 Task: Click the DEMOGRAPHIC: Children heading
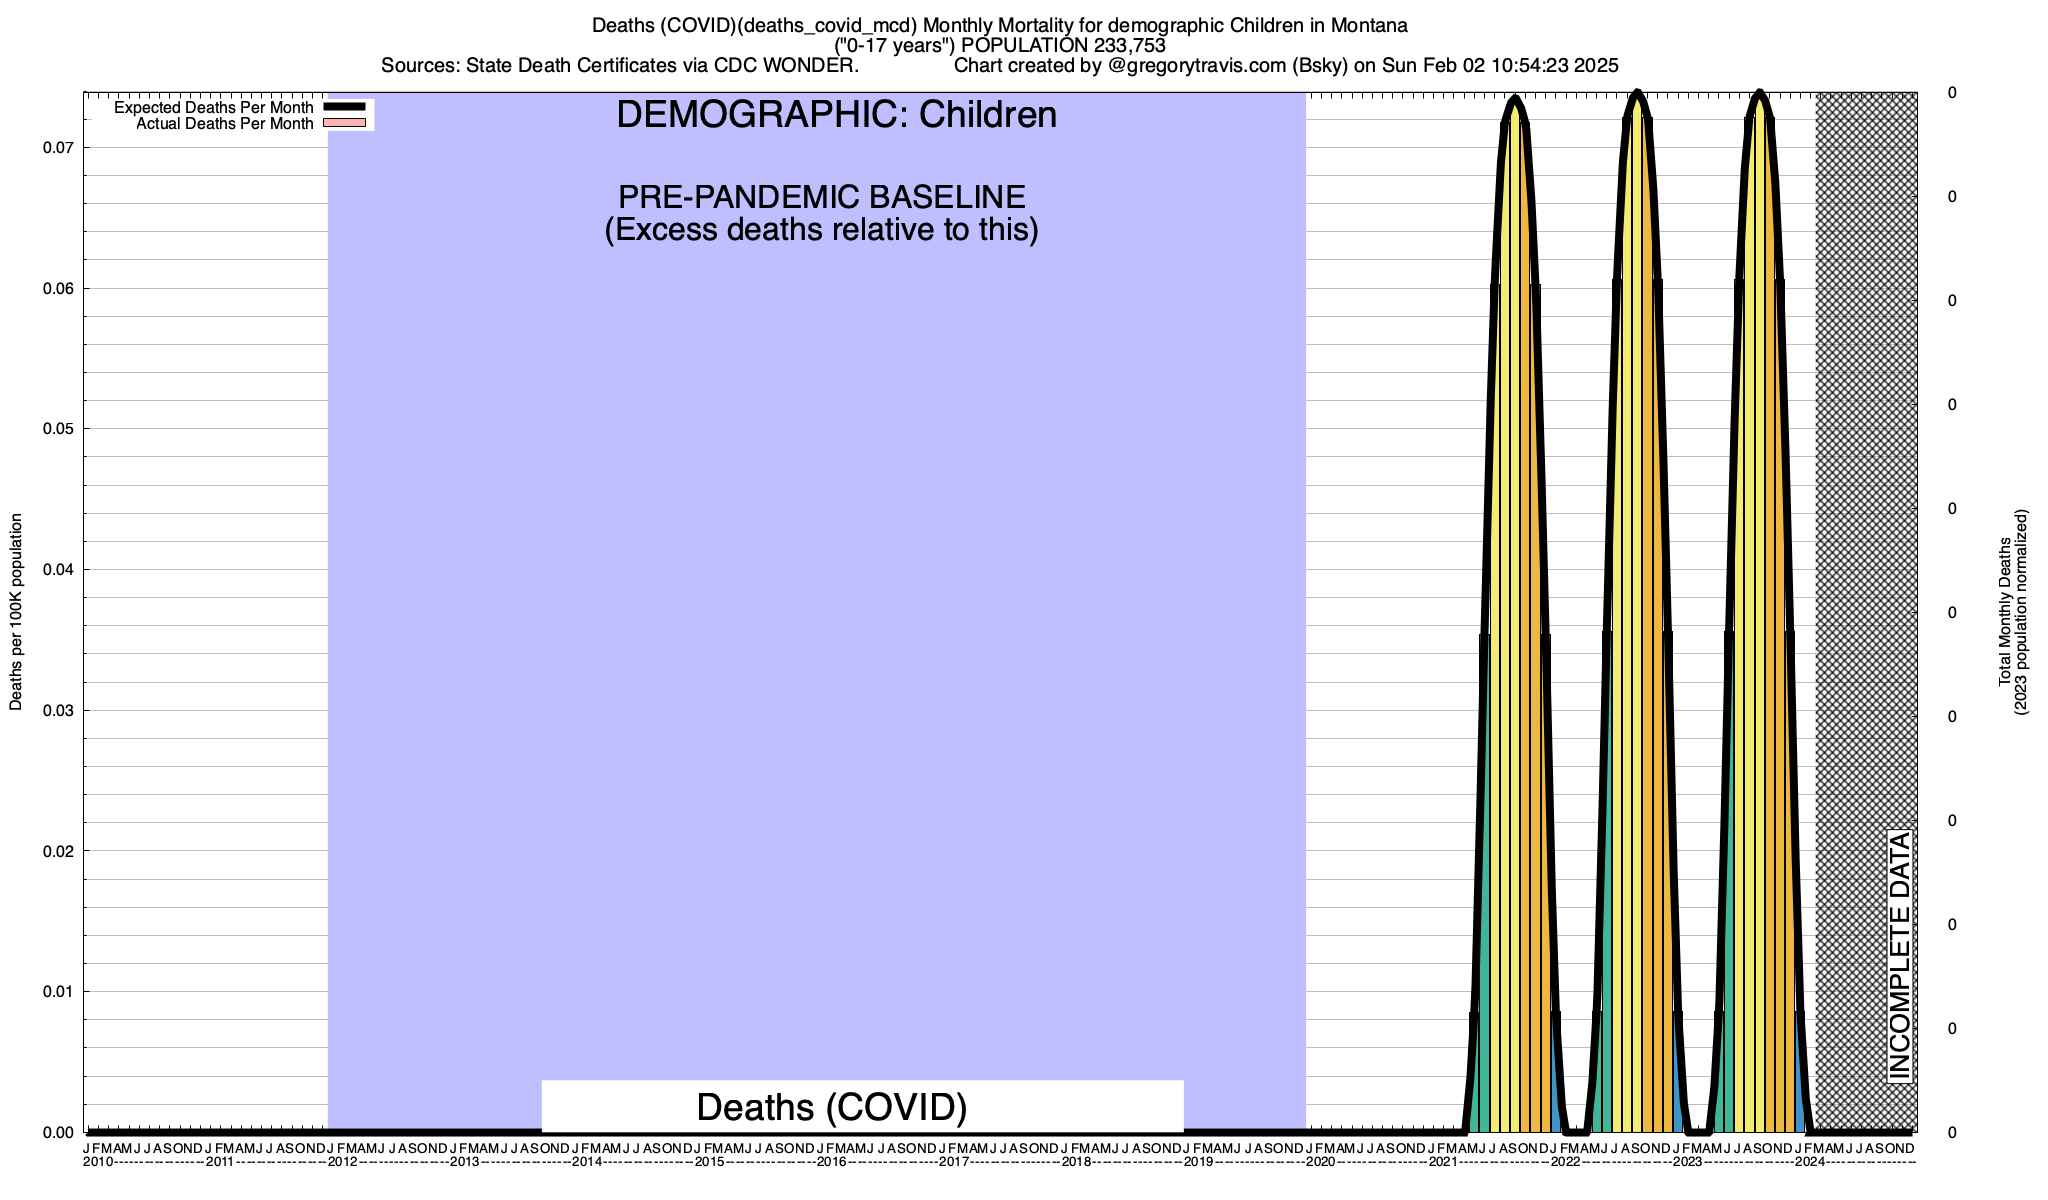click(x=836, y=115)
